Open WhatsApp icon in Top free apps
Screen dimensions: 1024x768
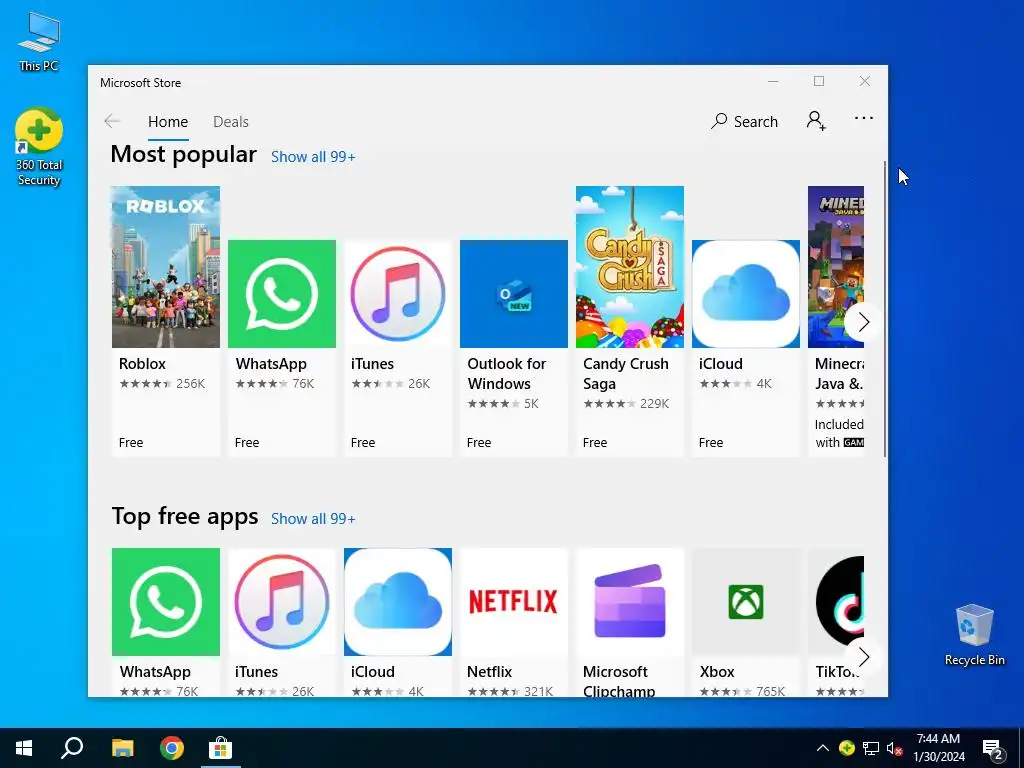(166, 601)
